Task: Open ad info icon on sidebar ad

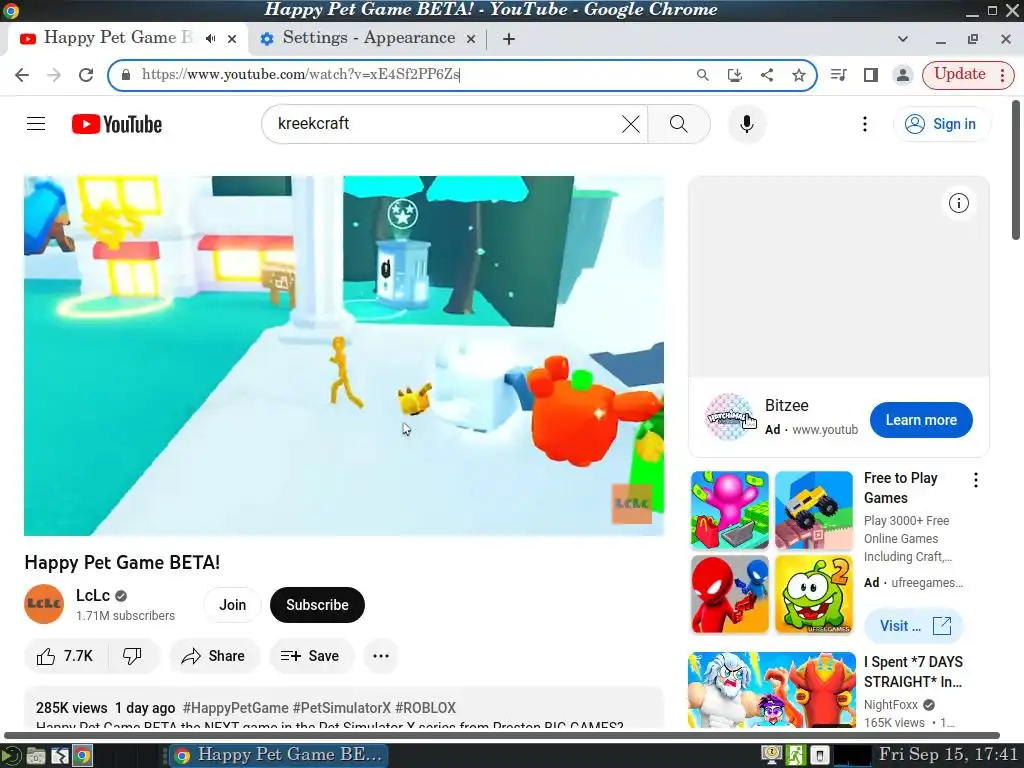Action: coord(959,203)
